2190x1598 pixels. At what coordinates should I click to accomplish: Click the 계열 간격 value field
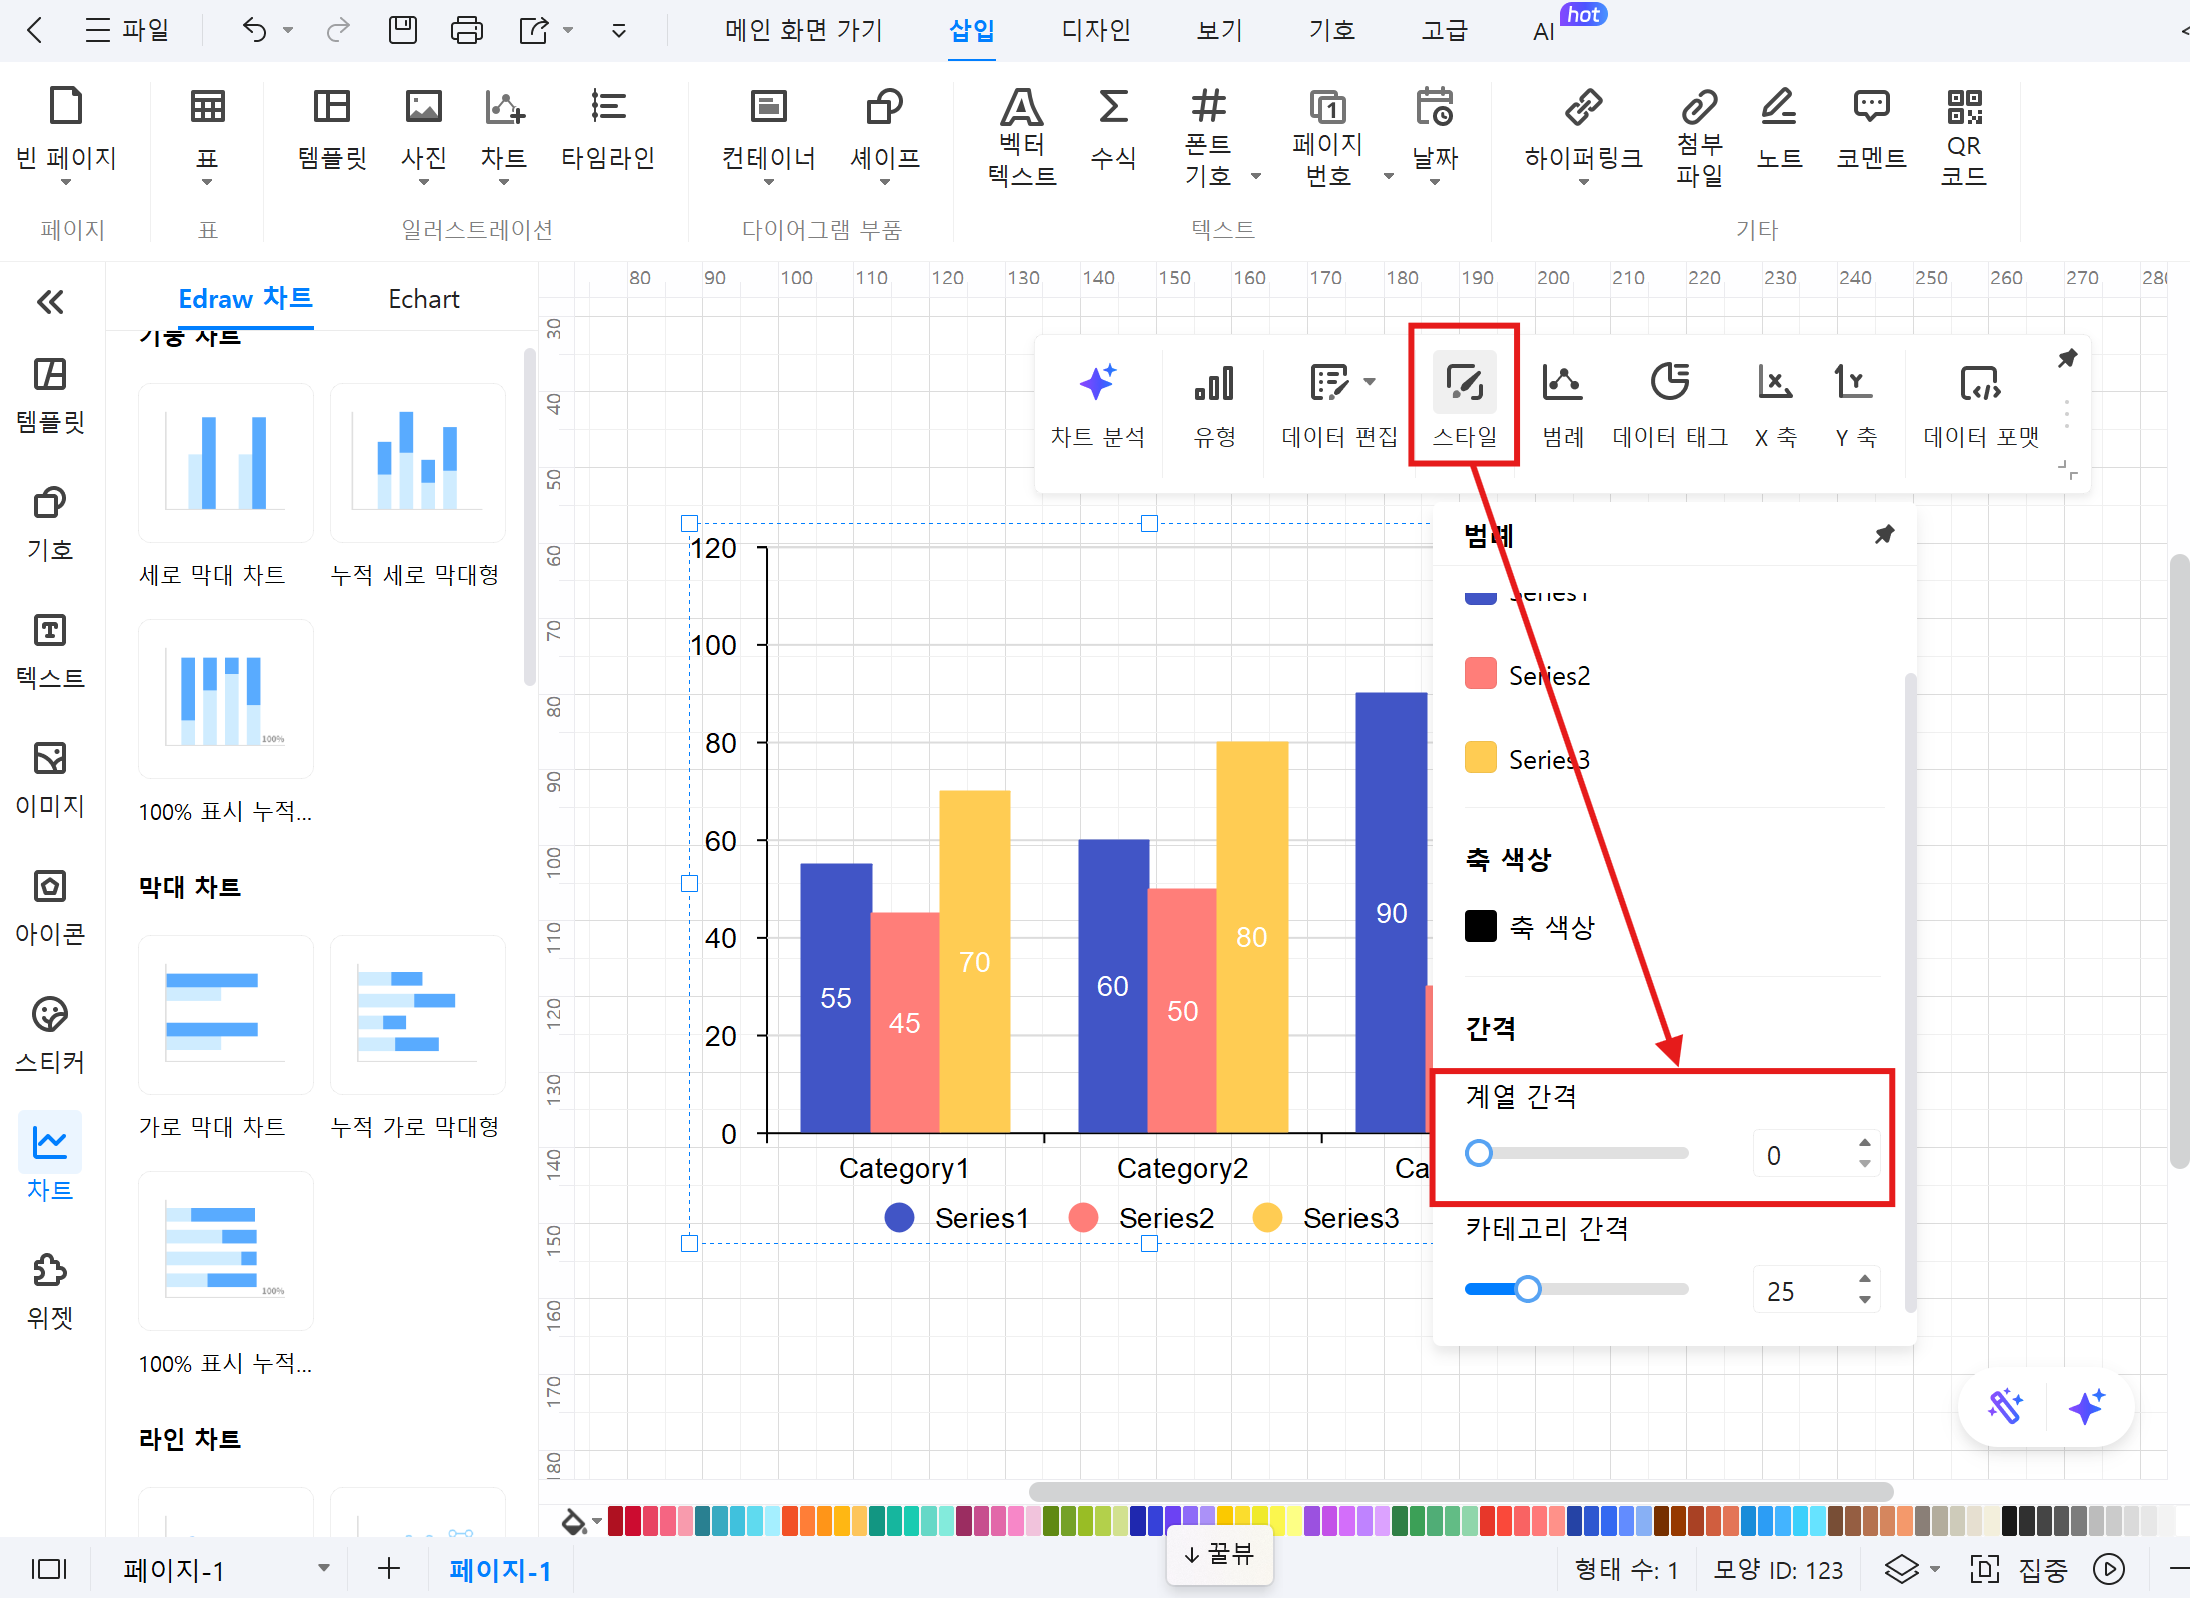pos(1803,1155)
